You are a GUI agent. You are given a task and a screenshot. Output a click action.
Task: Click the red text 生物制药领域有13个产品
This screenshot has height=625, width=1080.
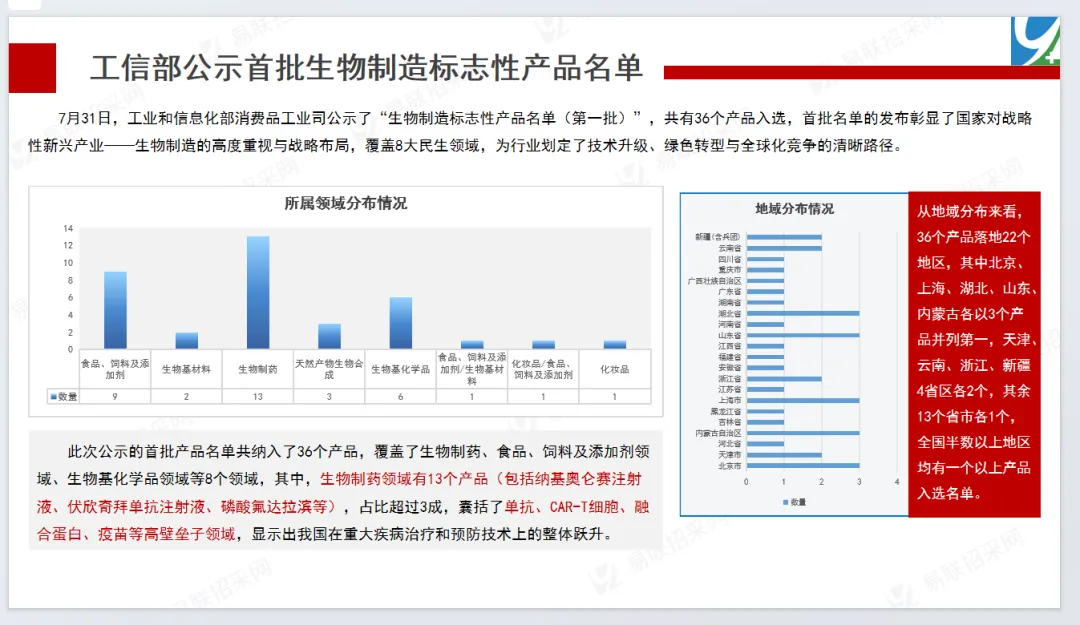point(404,479)
